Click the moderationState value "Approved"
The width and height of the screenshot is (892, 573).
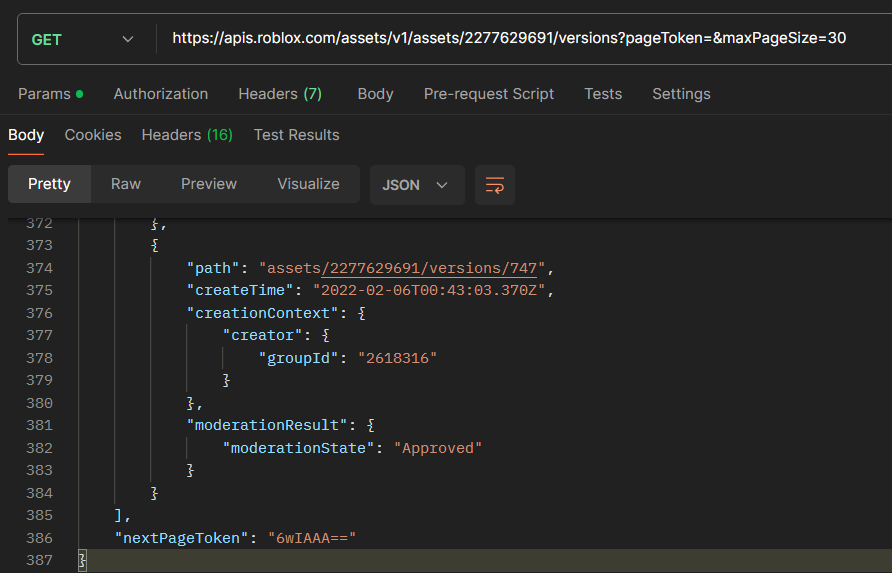[438, 448]
